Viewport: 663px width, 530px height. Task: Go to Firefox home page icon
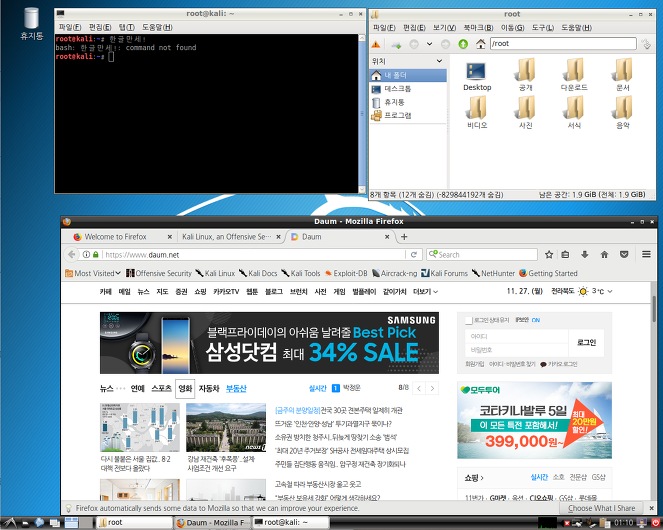[604, 255]
